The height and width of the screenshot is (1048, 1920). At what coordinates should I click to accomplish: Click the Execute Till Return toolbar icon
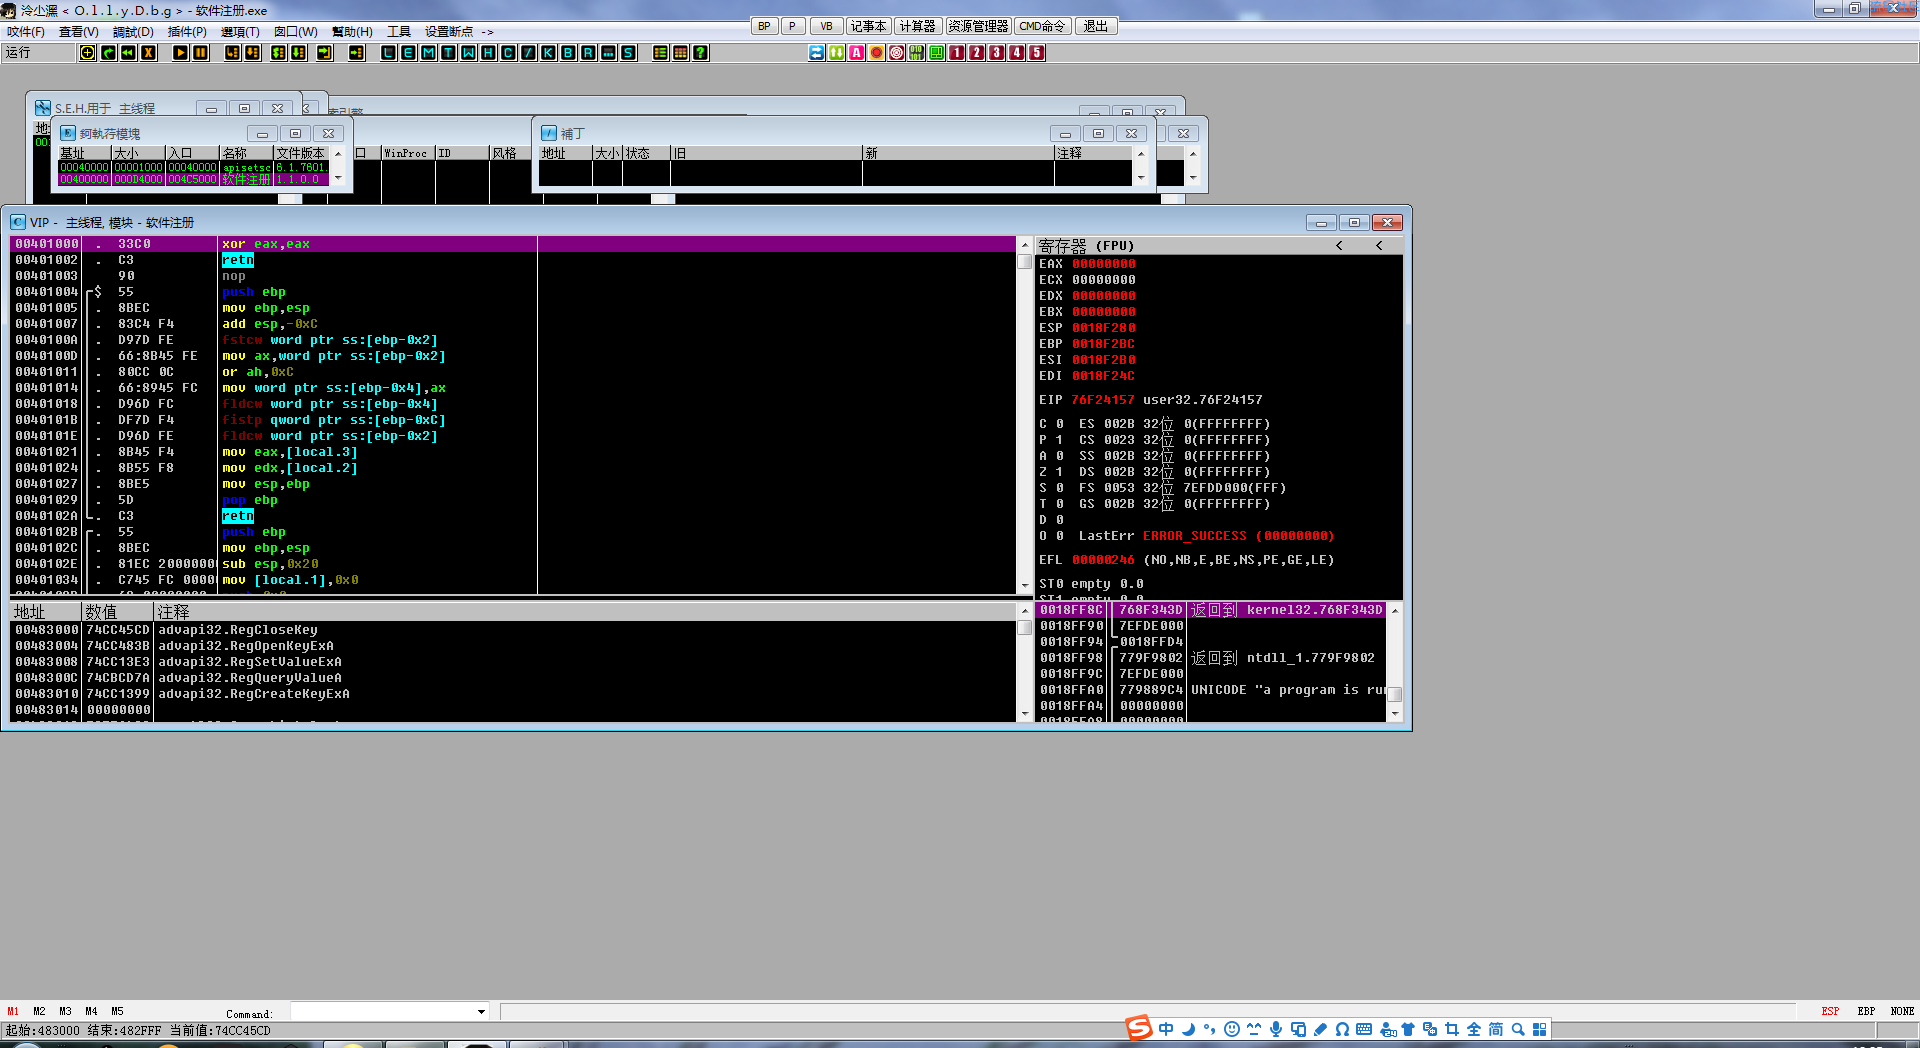tap(324, 53)
